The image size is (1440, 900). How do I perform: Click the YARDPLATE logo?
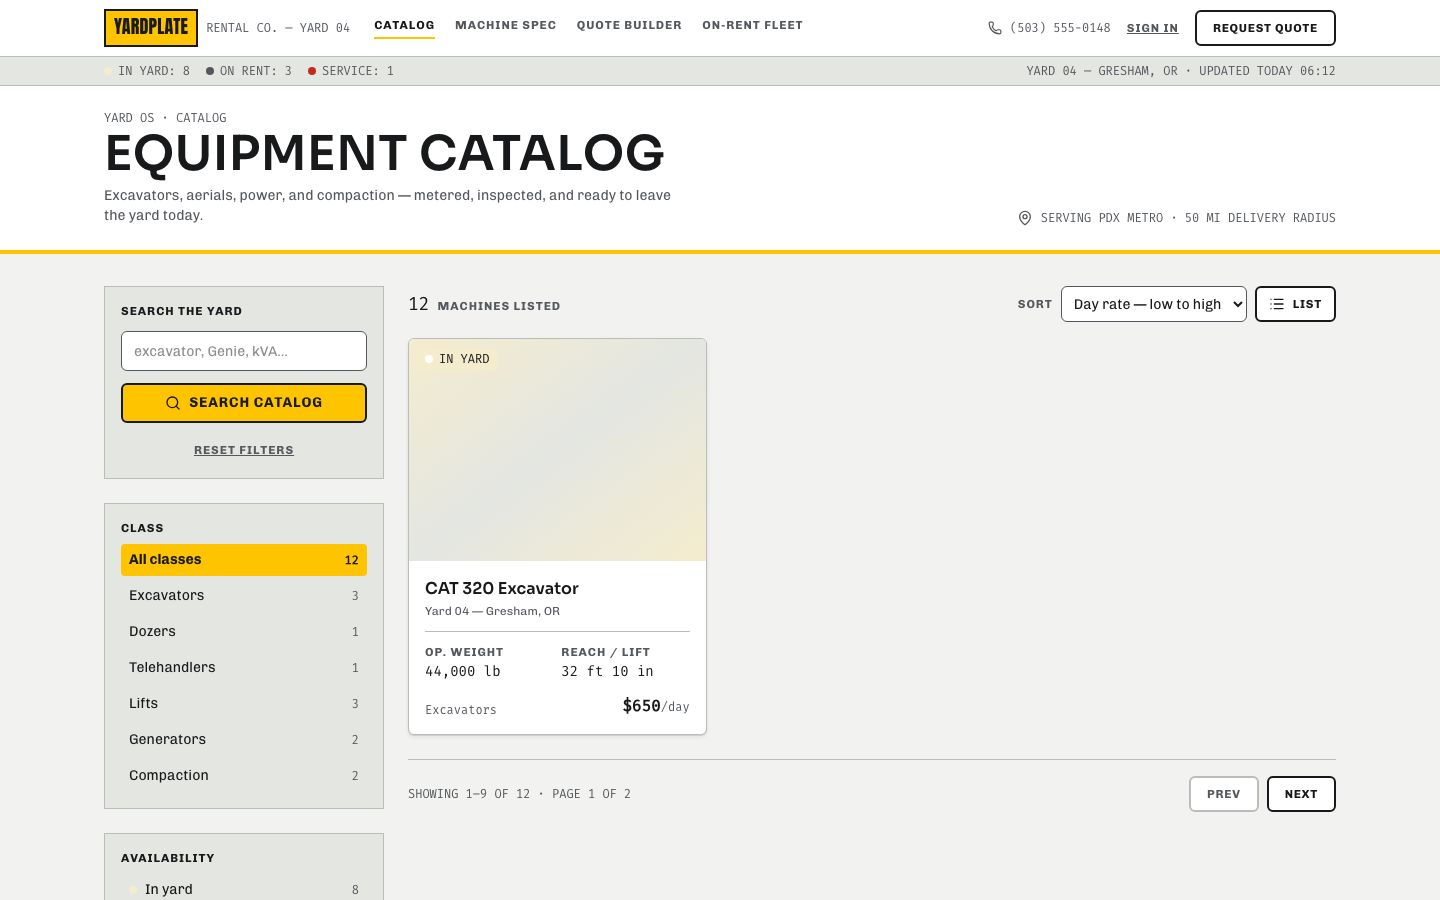pyautogui.click(x=151, y=28)
